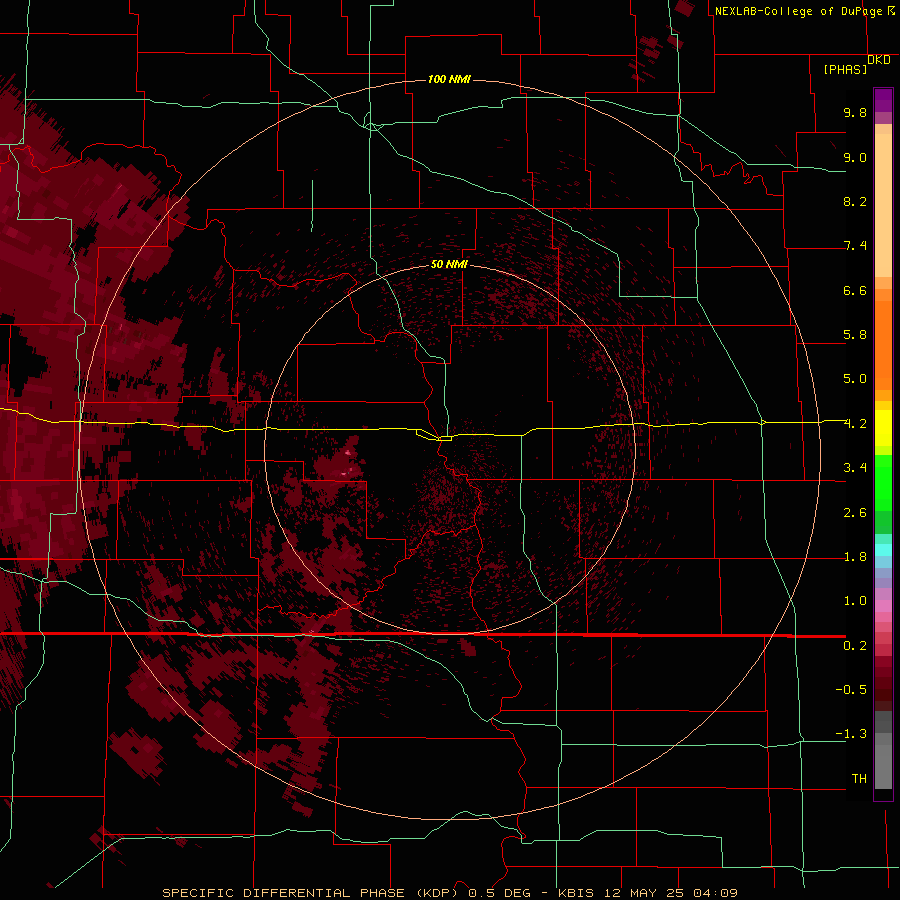Click the [PHAS] legend heading

coord(845,69)
